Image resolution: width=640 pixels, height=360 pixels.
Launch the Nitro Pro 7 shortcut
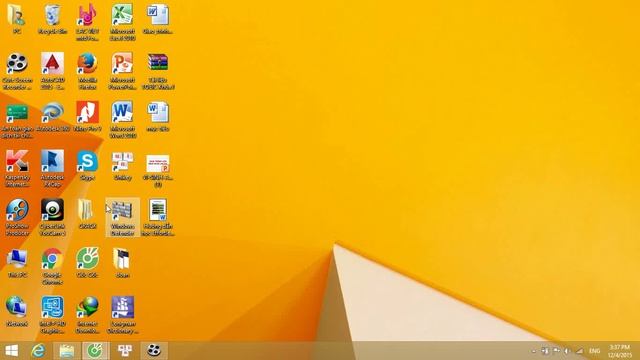coord(87,117)
